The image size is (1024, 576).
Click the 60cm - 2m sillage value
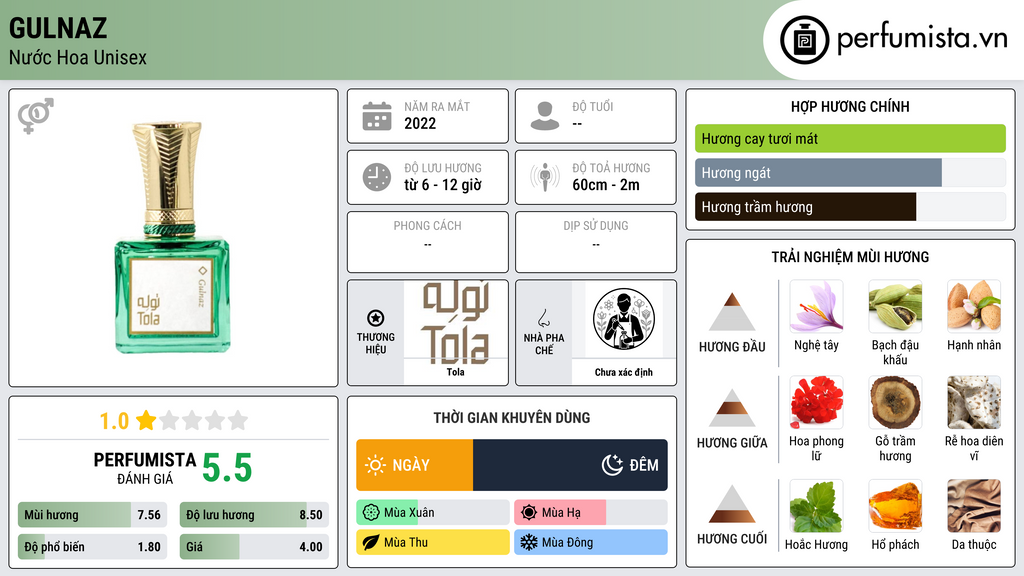606,185
